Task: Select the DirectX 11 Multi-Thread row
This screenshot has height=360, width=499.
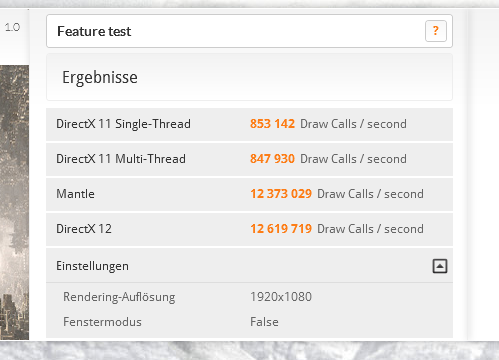Action: click(249, 159)
